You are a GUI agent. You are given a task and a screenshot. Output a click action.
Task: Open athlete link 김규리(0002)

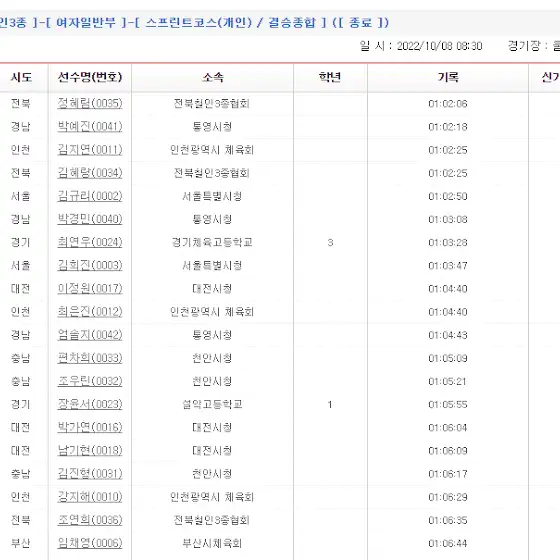click(90, 196)
